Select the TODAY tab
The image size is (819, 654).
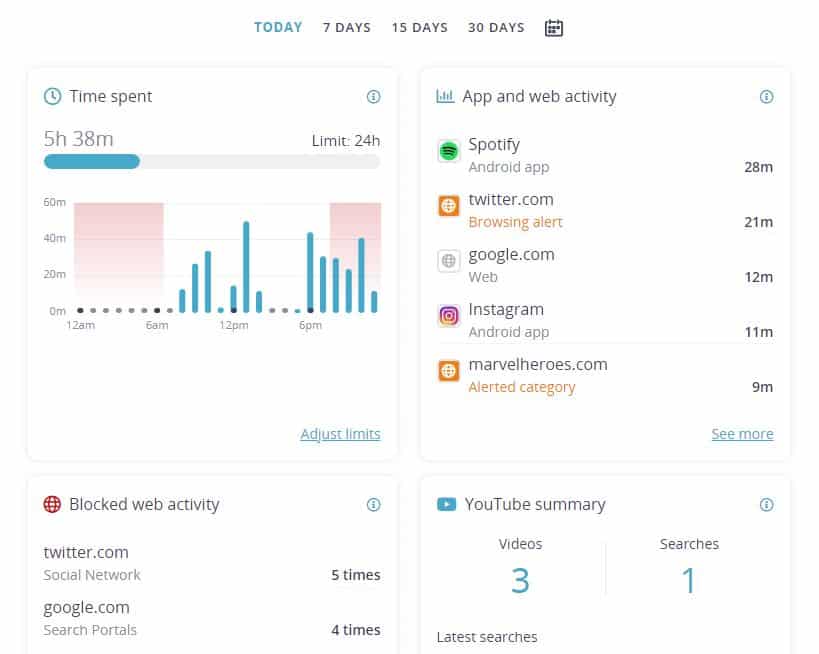(x=278, y=27)
